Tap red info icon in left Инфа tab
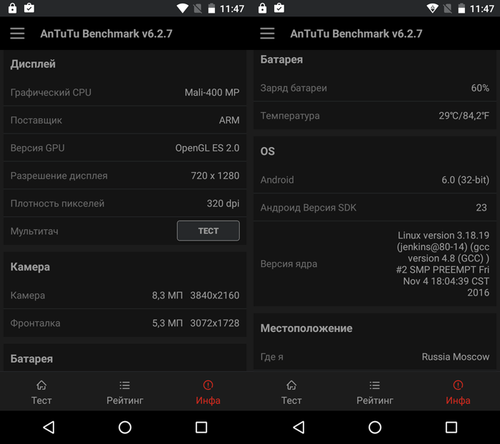This screenshot has width=500, height=444. 208,385
